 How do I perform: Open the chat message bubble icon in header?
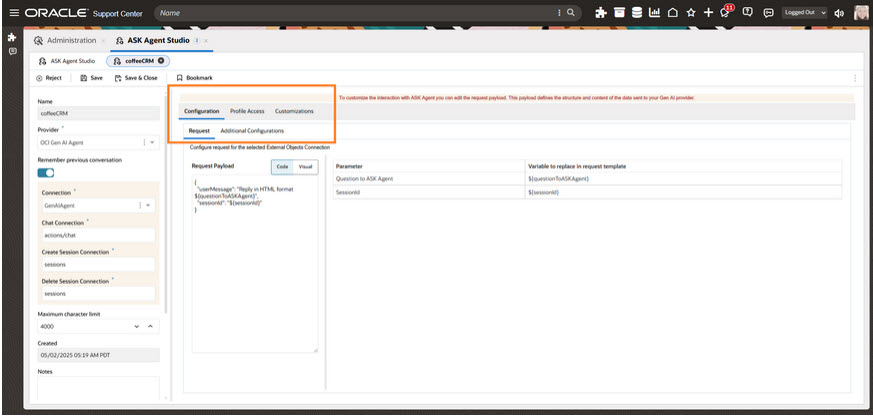[x=768, y=12]
